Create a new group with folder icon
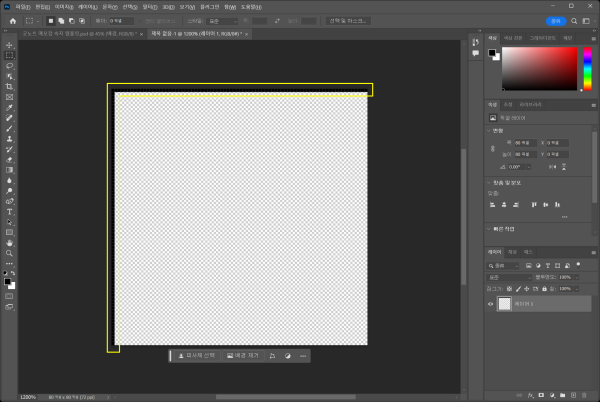Image resolution: width=600 pixels, height=402 pixels. [x=562, y=395]
